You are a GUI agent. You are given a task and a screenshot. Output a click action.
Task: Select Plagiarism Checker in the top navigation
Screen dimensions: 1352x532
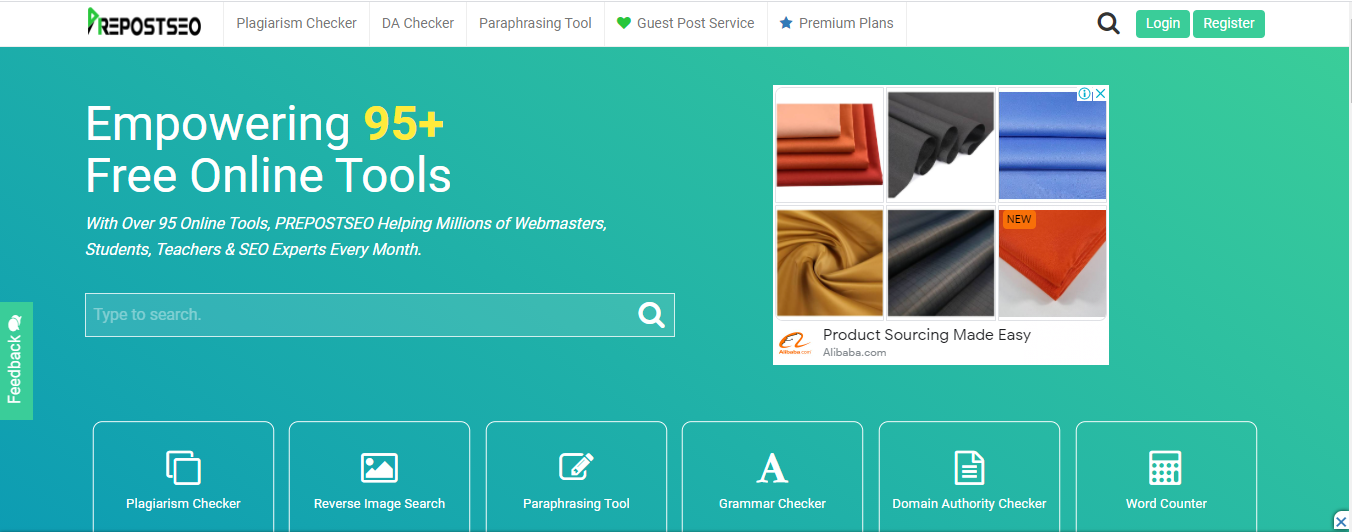pyautogui.click(x=296, y=23)
